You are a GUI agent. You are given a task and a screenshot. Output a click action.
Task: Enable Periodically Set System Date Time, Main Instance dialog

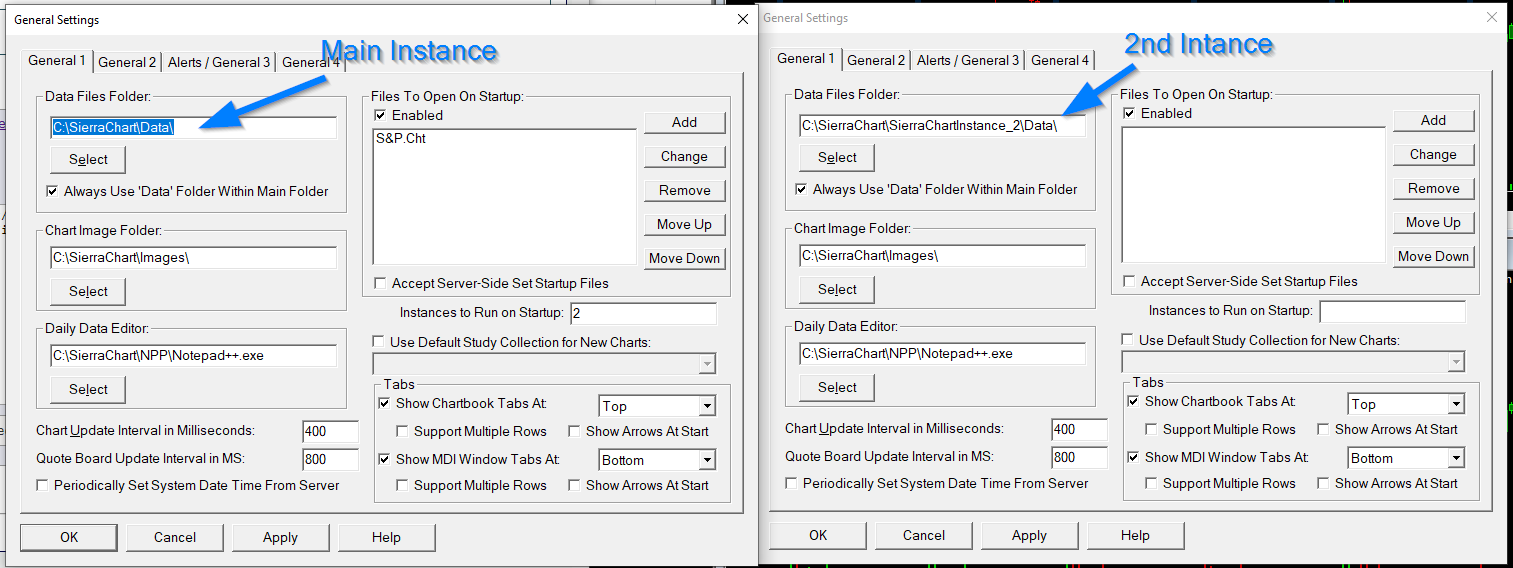[x=43, y=485]
